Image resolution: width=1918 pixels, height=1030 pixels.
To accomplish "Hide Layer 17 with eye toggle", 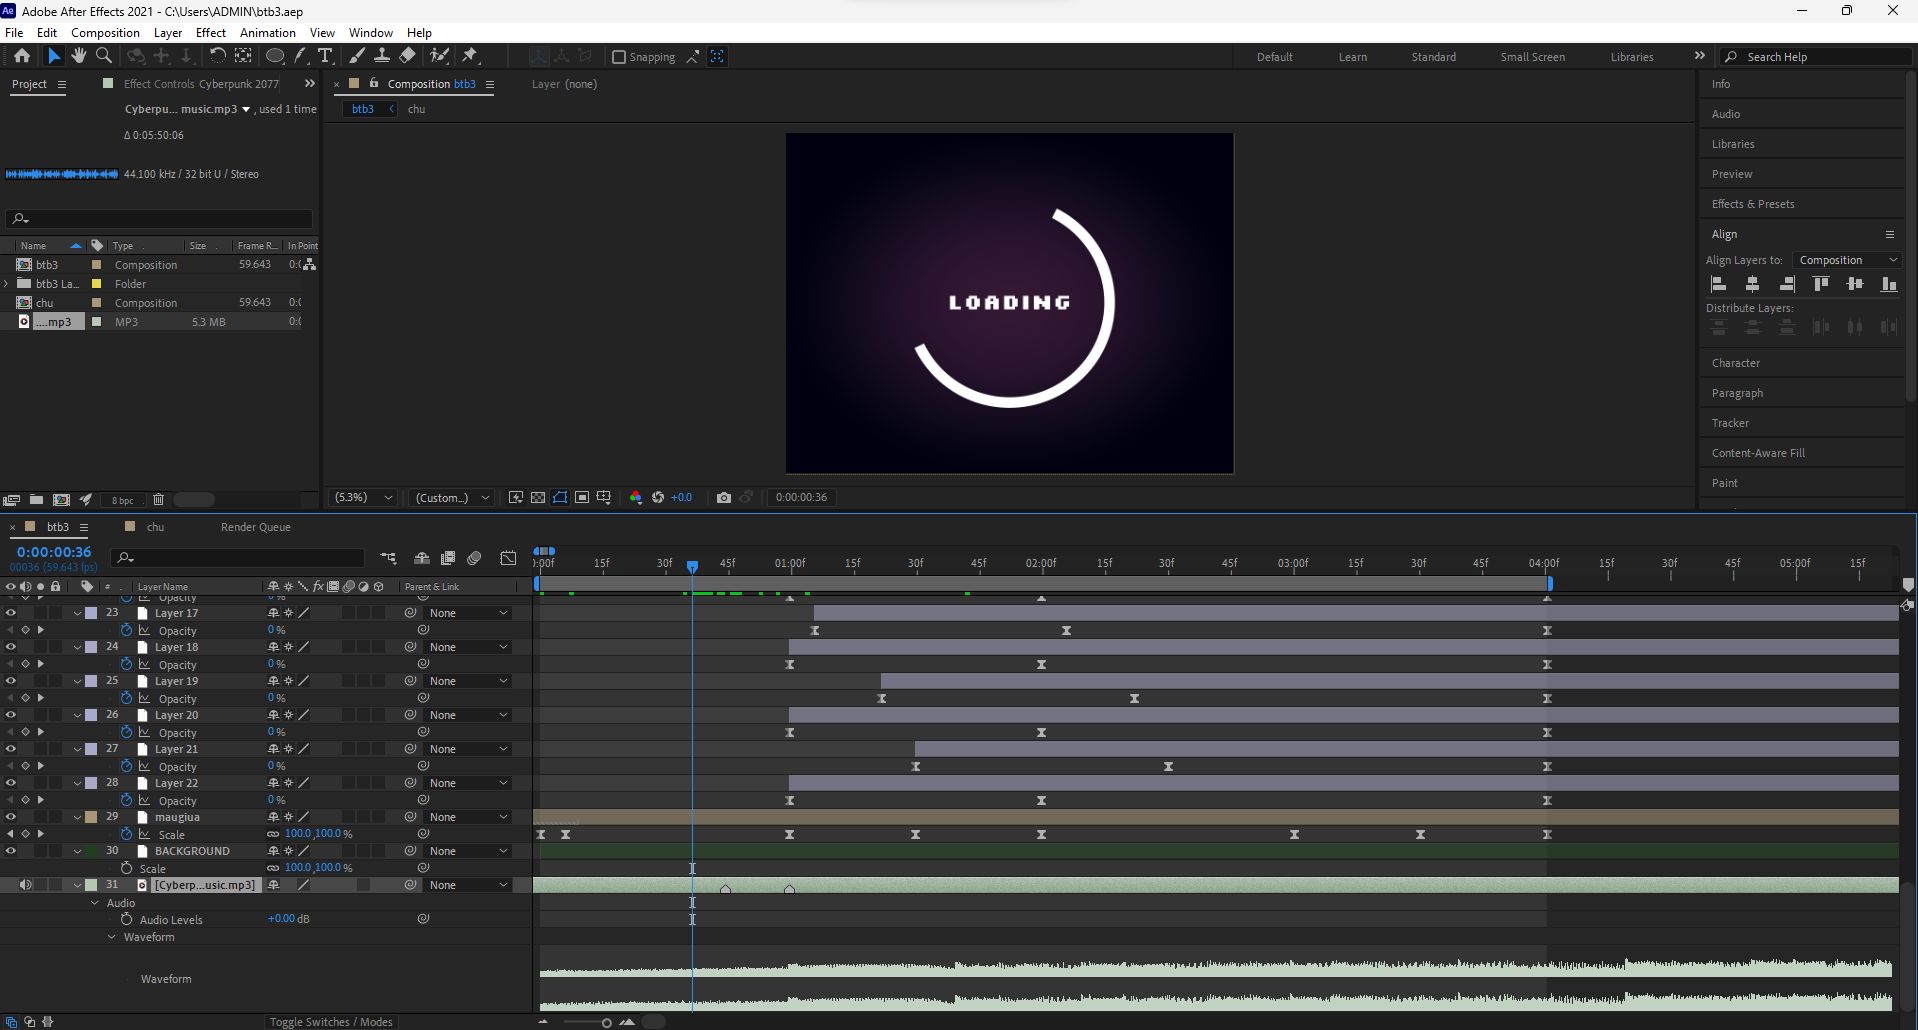I will pos(10,613).
